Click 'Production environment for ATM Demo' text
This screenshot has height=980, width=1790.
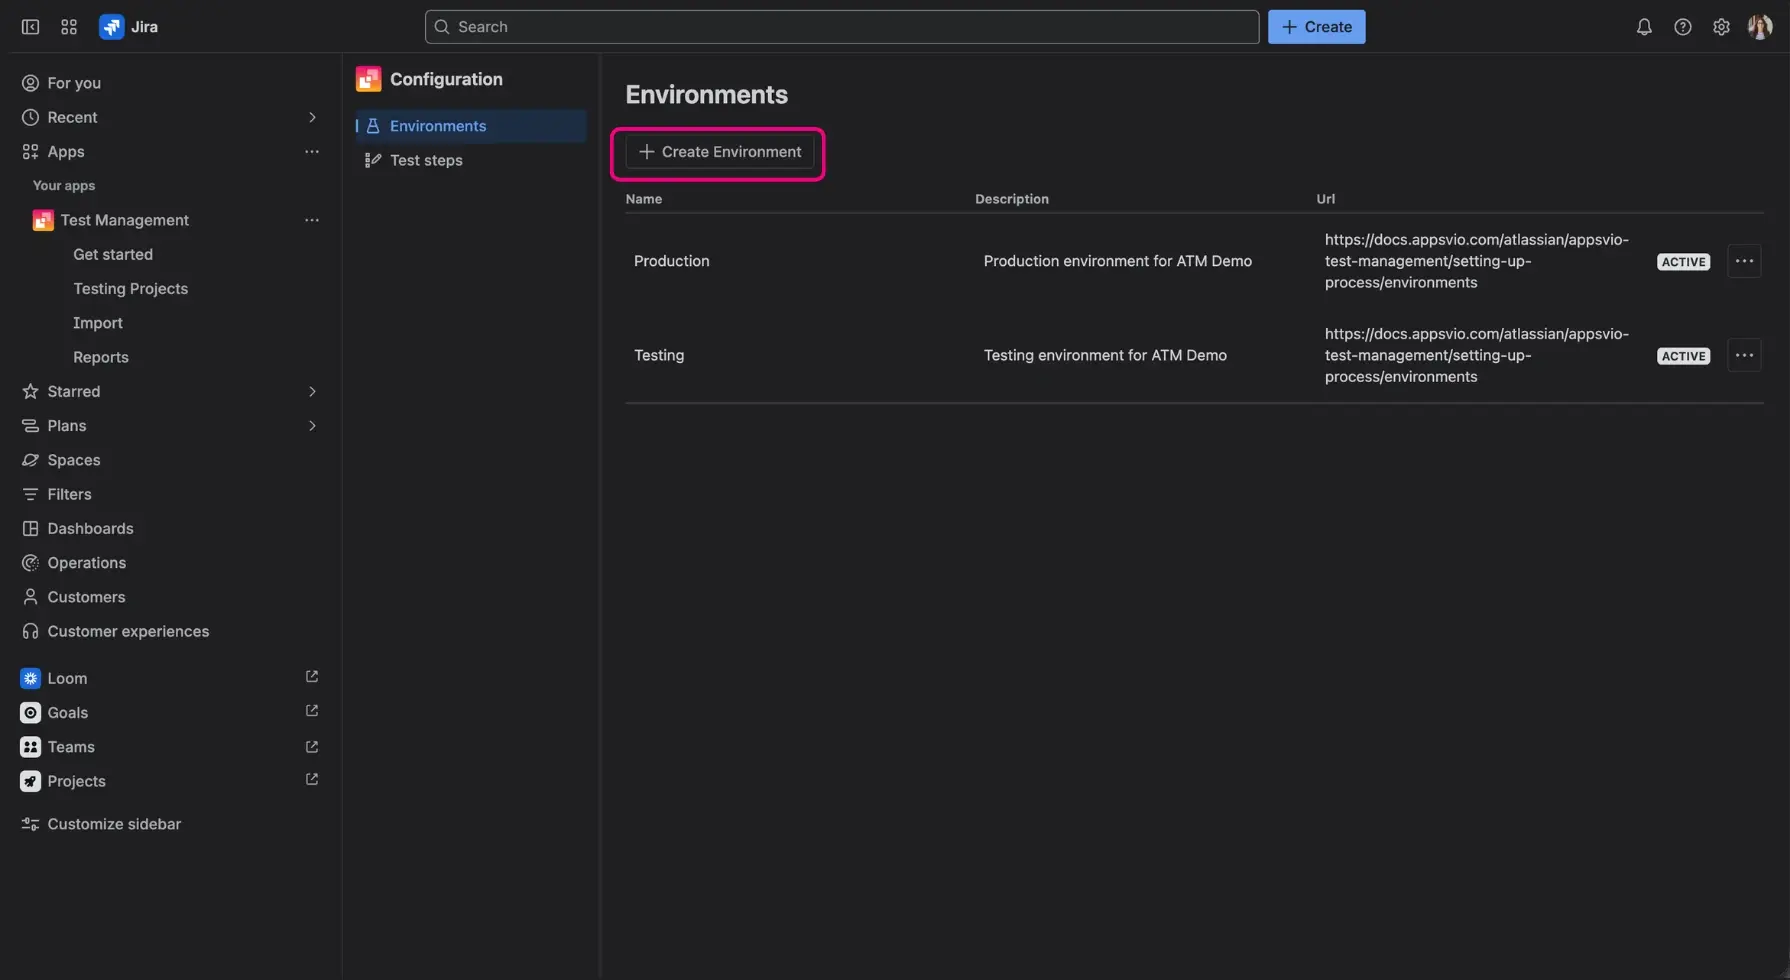[1118, 261]
